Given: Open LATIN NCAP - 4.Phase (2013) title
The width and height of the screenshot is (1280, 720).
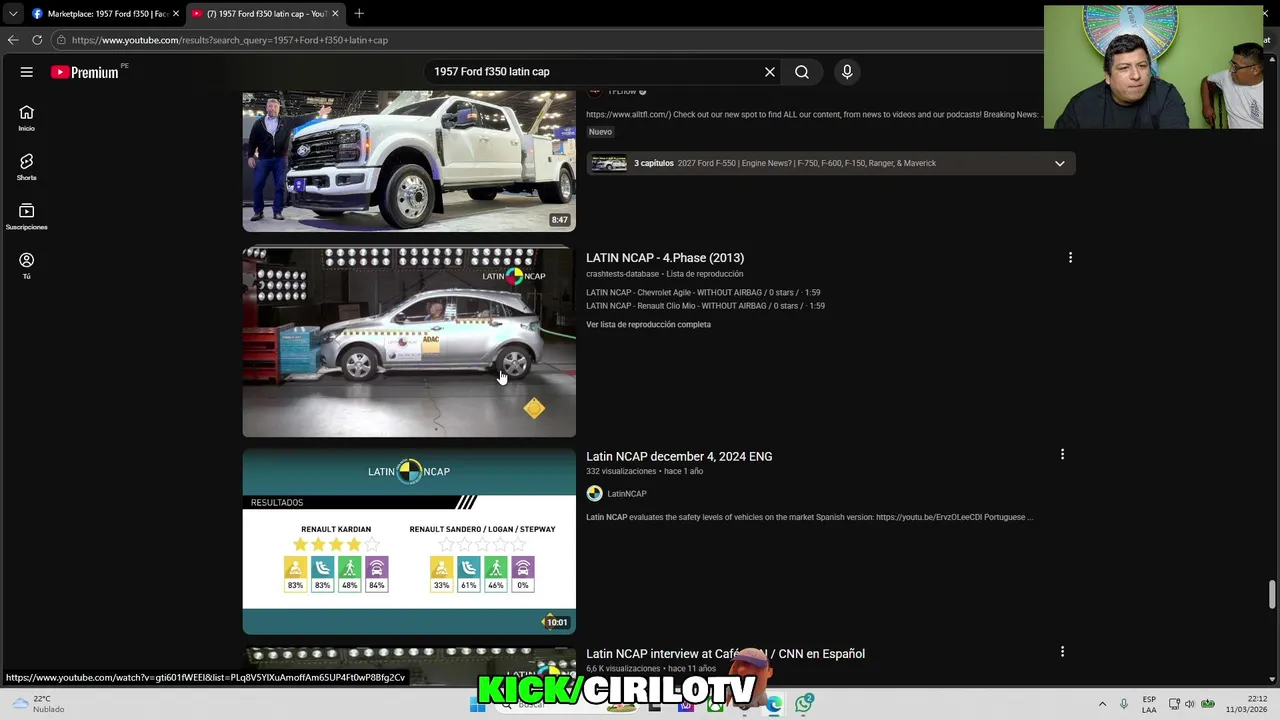Looking at the screenshot, I should 665,258.
